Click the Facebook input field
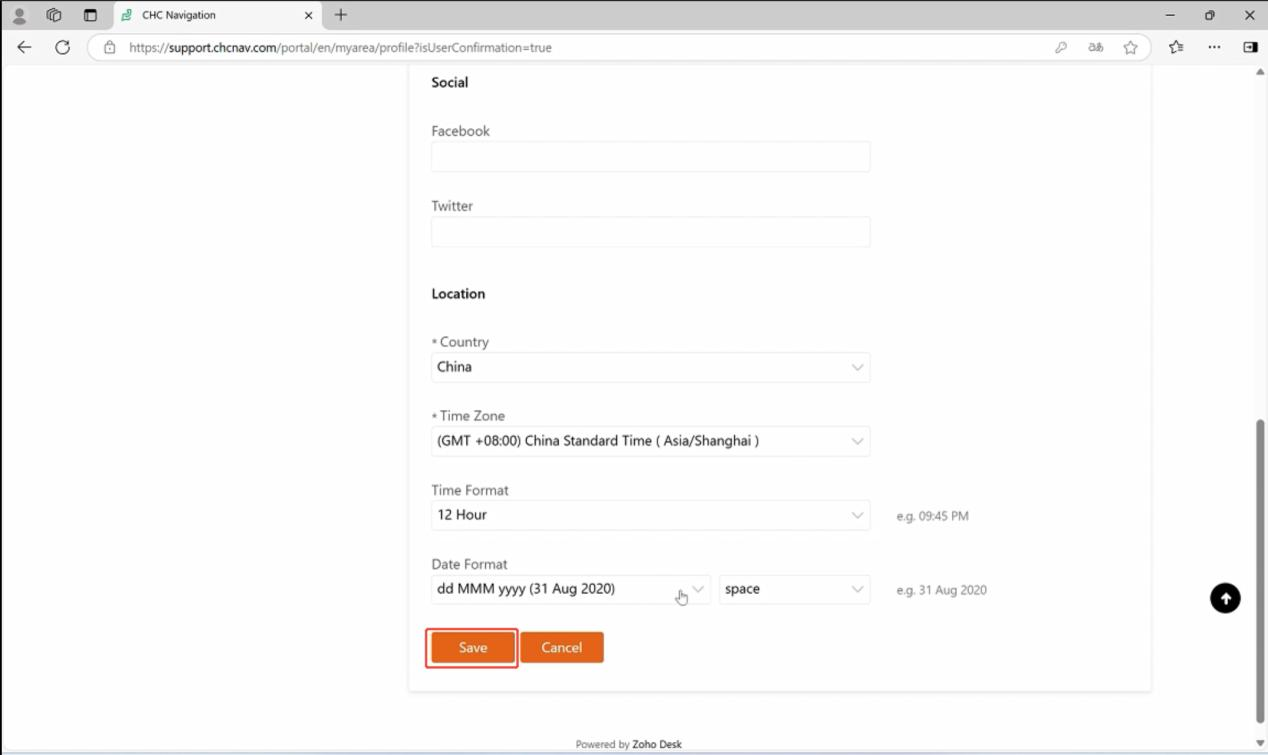Image resolution: width=1268 pixels, height=755 pixels. coord(651,157)
